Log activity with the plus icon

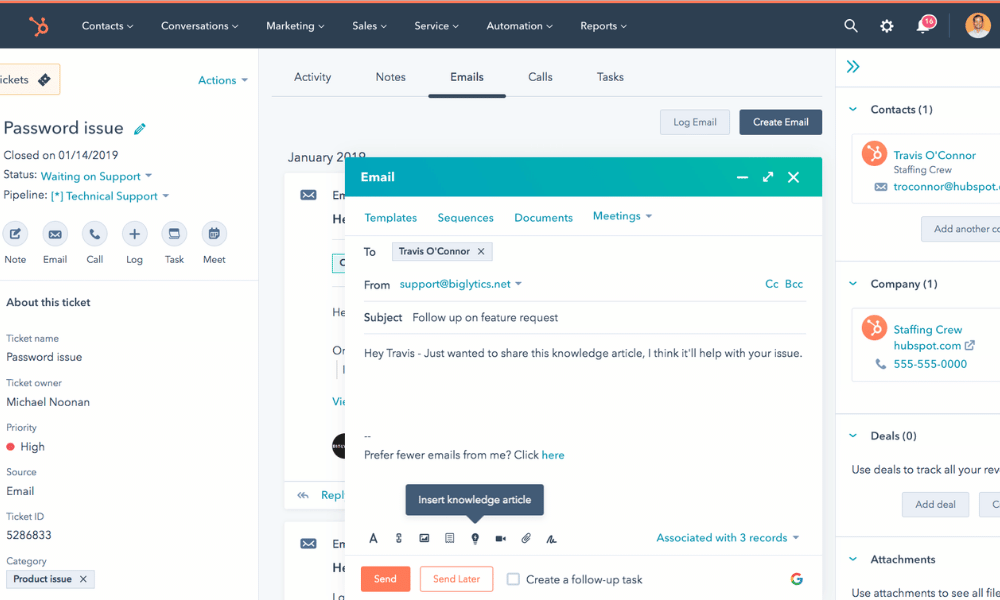point(135,234)
